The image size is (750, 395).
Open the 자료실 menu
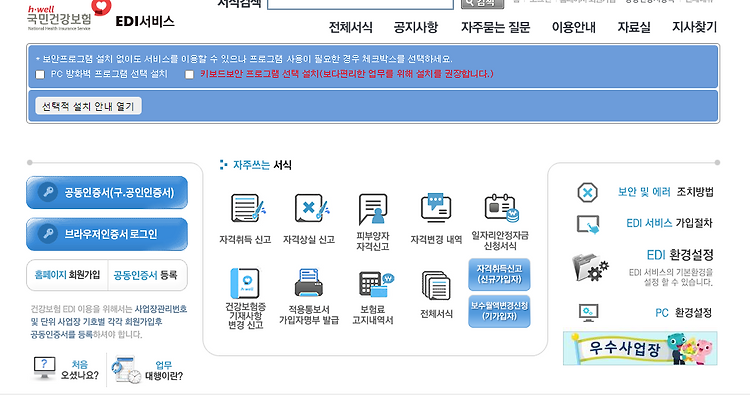pyautogui.click(x=634, y=27)
